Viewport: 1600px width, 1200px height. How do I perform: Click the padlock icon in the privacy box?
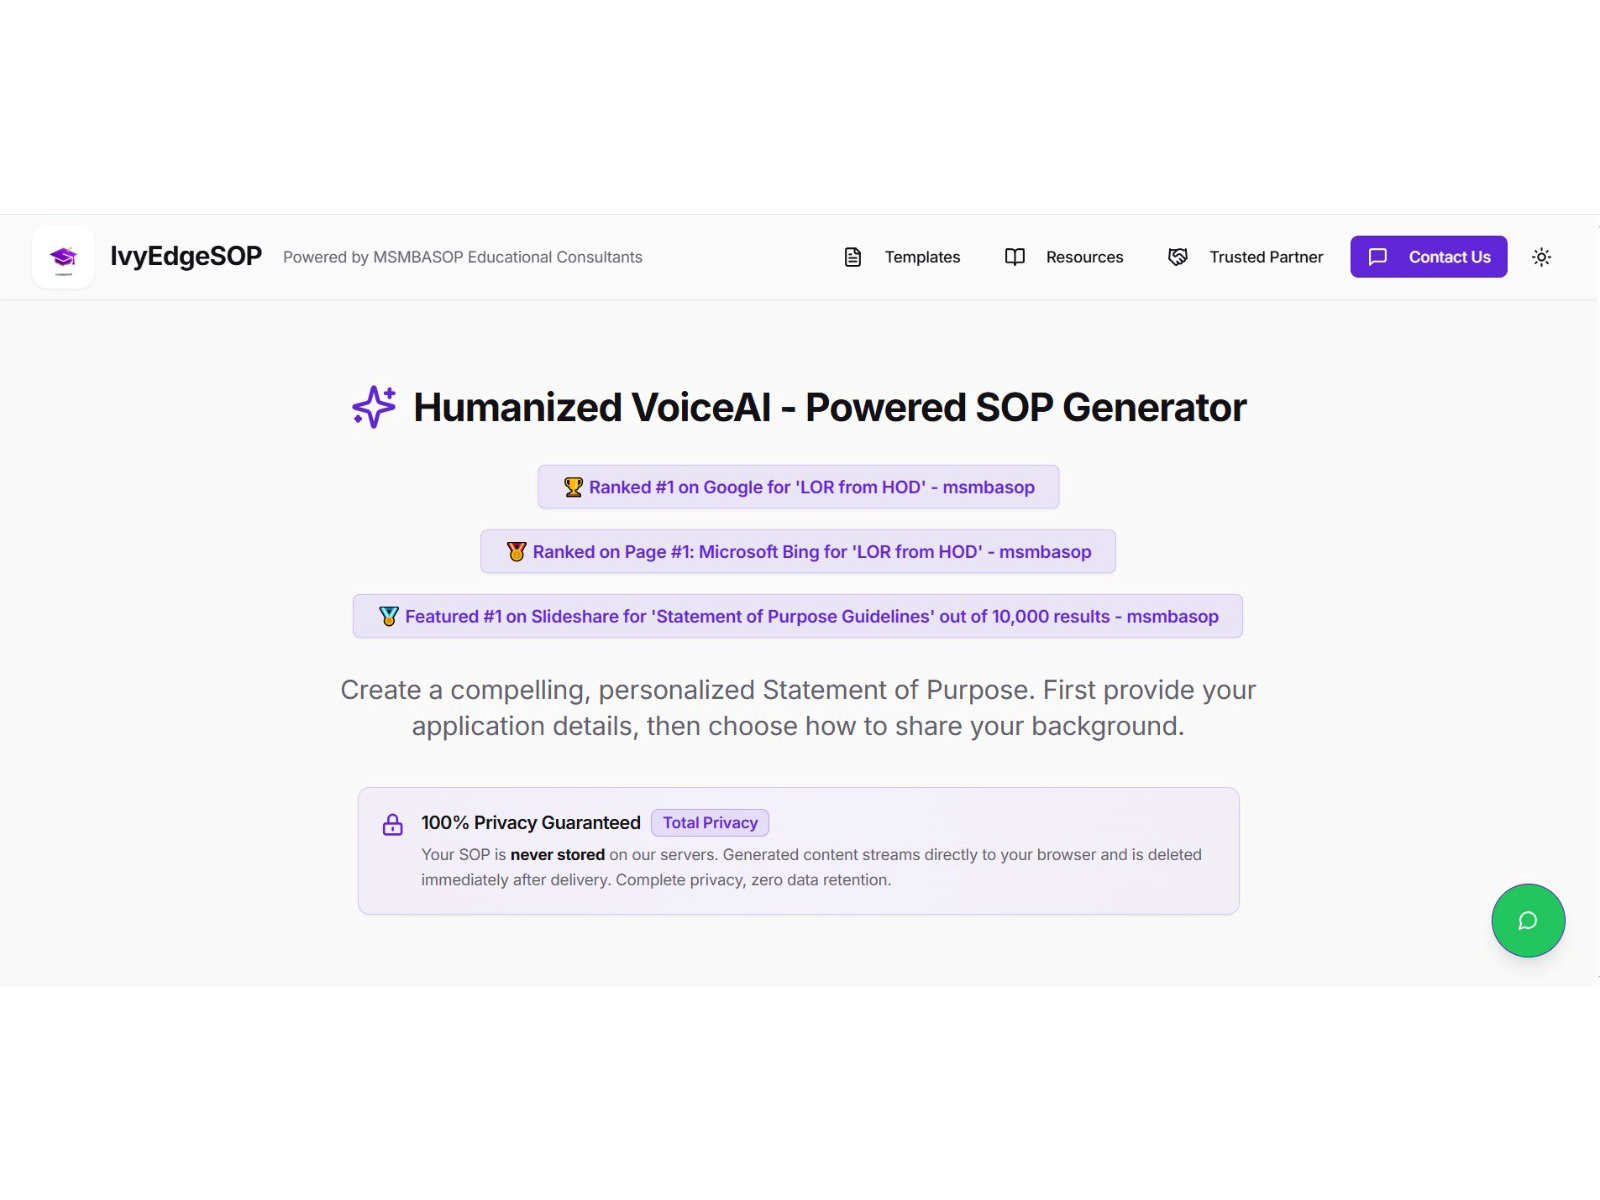coord(391,825)
